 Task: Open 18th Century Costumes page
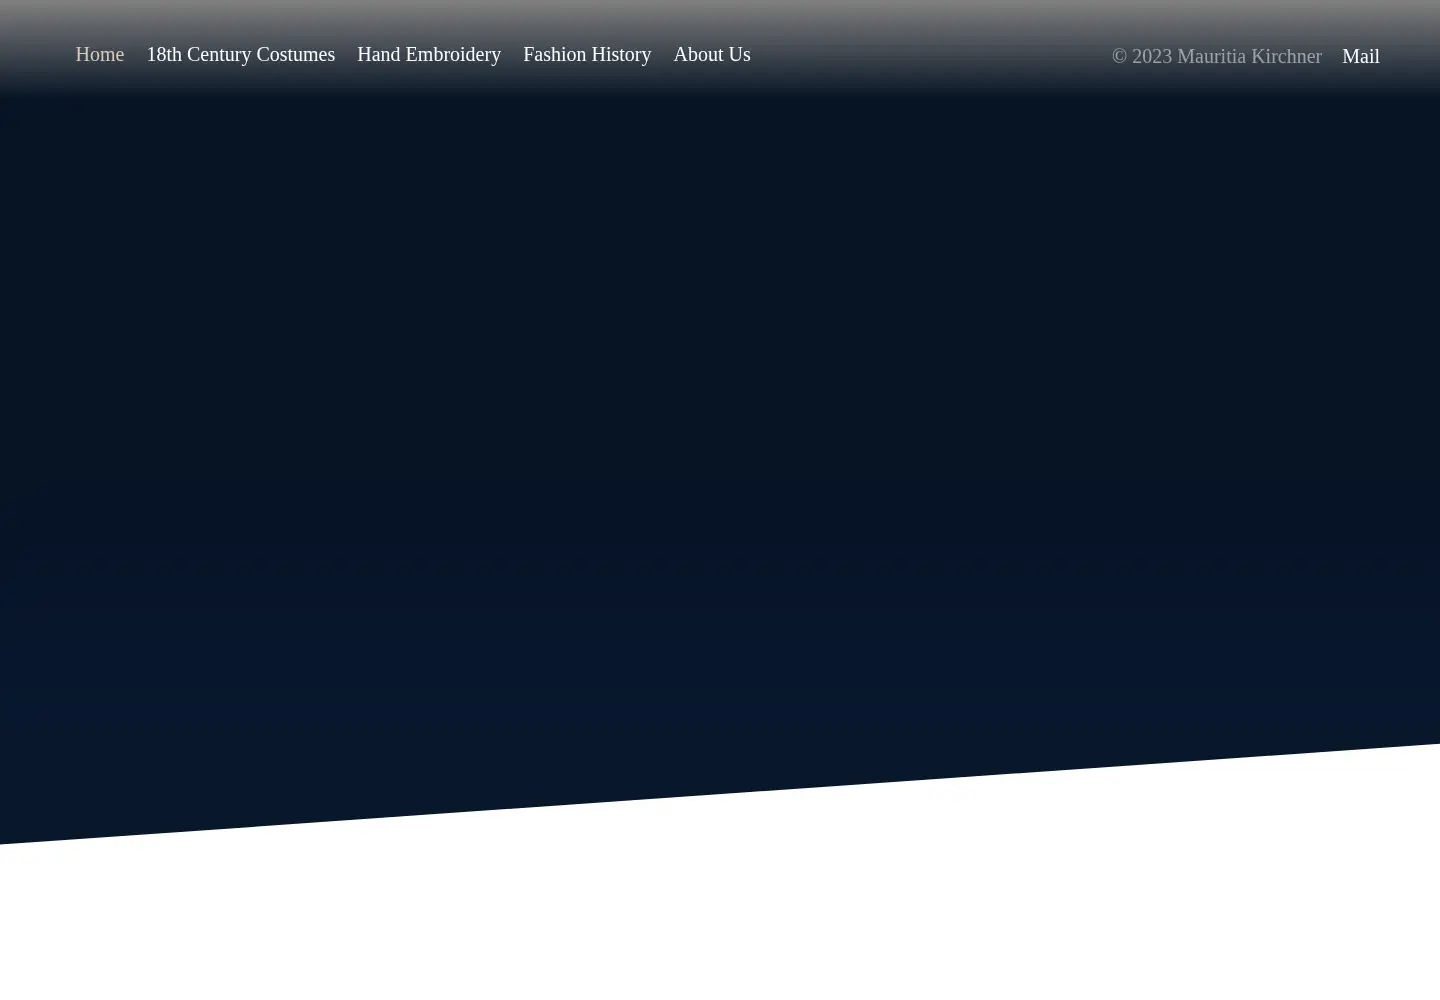tap(240, 54)
